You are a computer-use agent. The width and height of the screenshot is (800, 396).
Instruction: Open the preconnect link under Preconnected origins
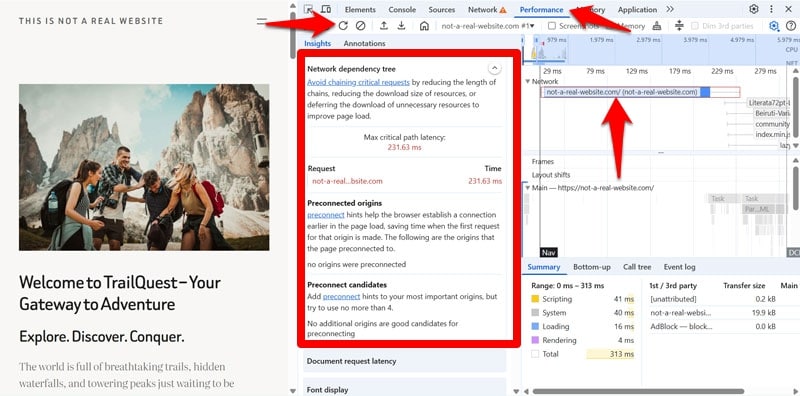326,215
